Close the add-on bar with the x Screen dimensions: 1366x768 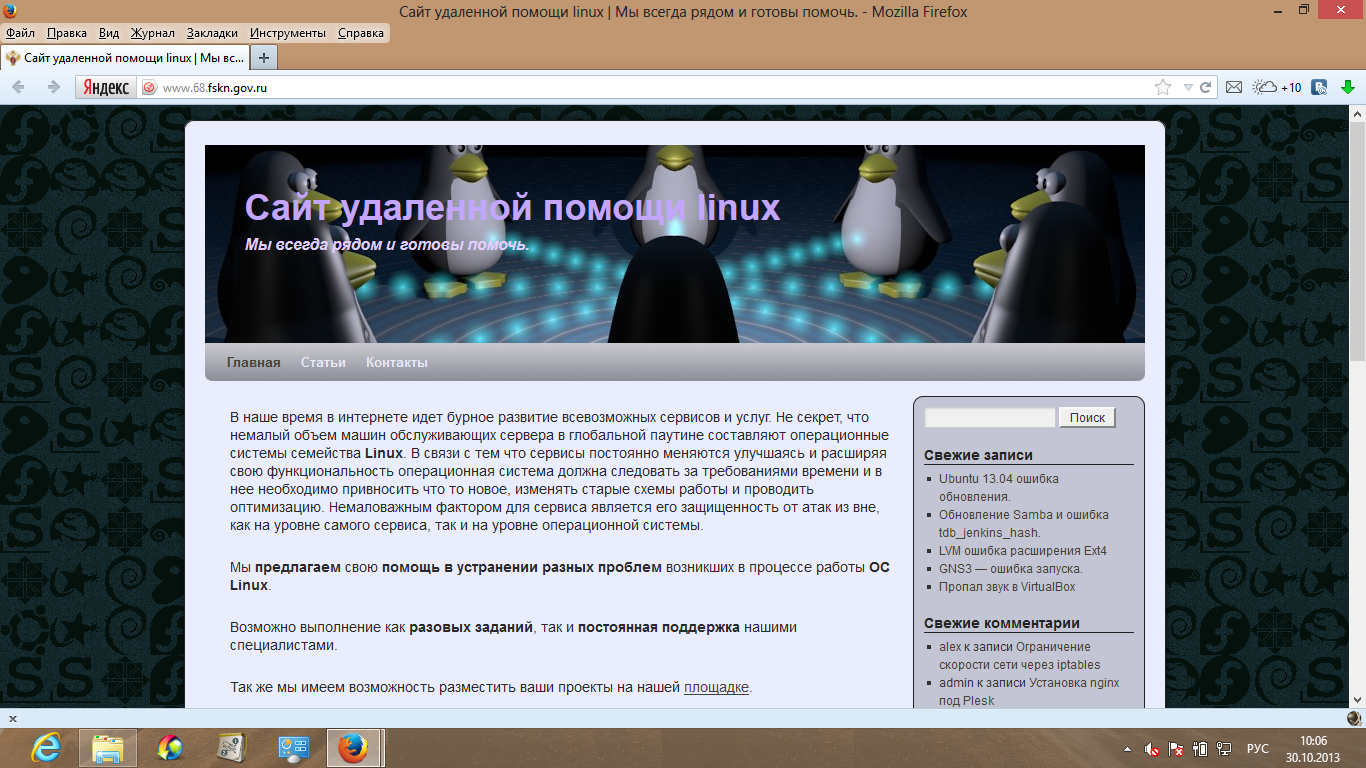(13, 718)
